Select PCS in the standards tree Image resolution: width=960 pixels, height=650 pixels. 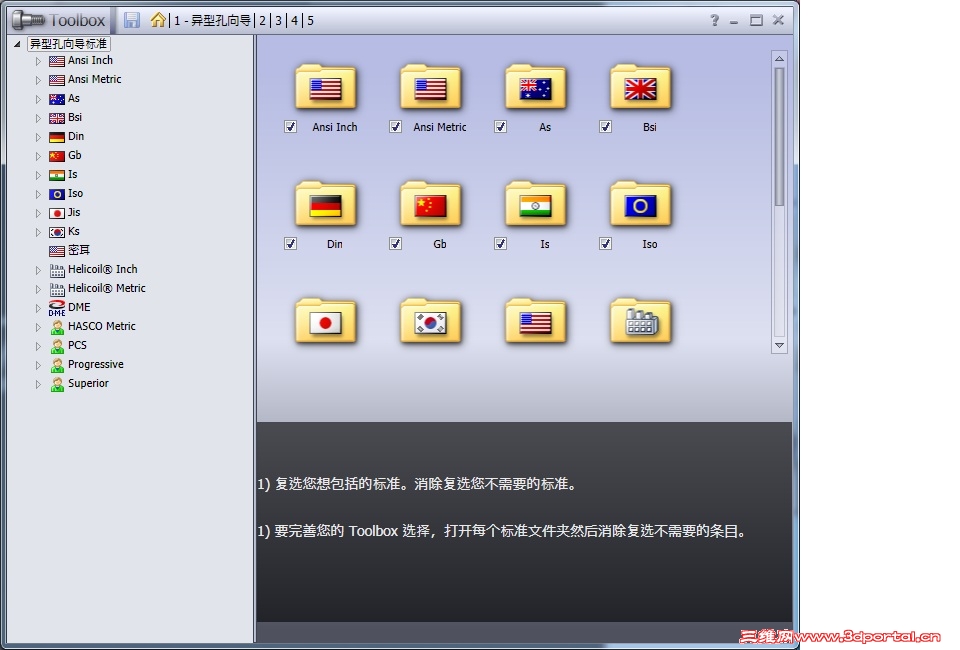click(x=77, y=345)
